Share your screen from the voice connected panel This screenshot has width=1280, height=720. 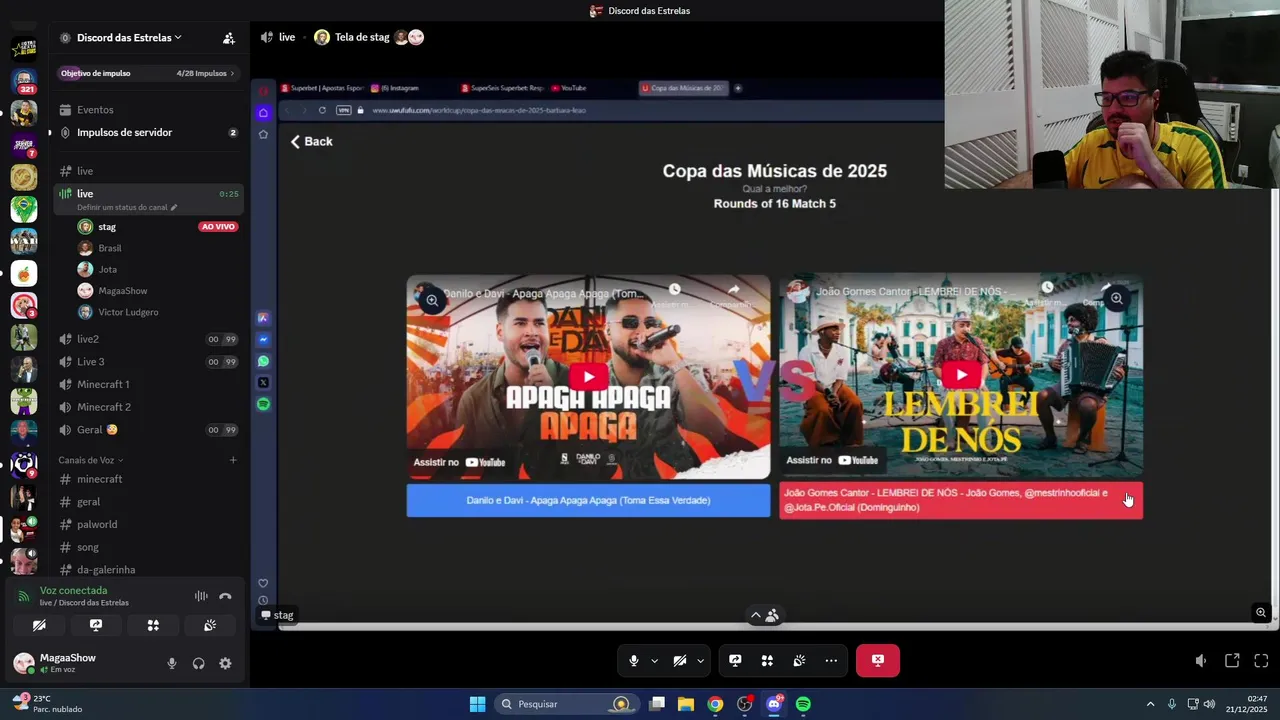(96, 625)
